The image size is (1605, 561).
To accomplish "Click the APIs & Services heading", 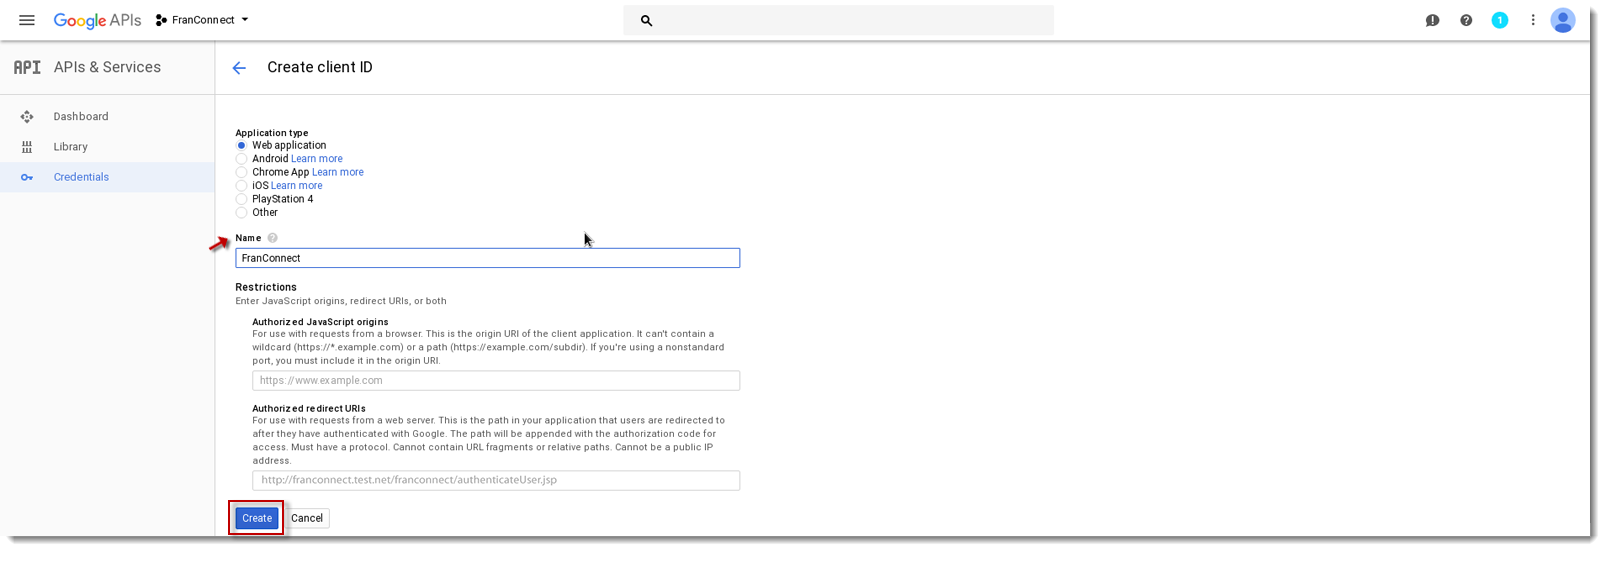I will tap(107, 67).
